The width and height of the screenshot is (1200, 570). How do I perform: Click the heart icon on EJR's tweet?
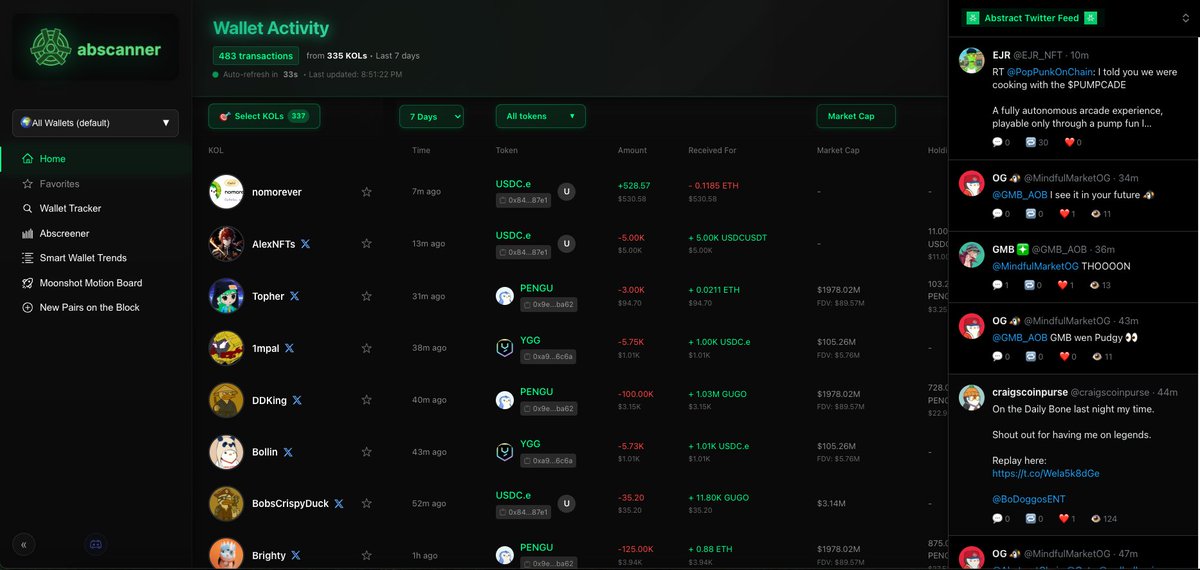pyautogui.click(x=1068, y=143)
